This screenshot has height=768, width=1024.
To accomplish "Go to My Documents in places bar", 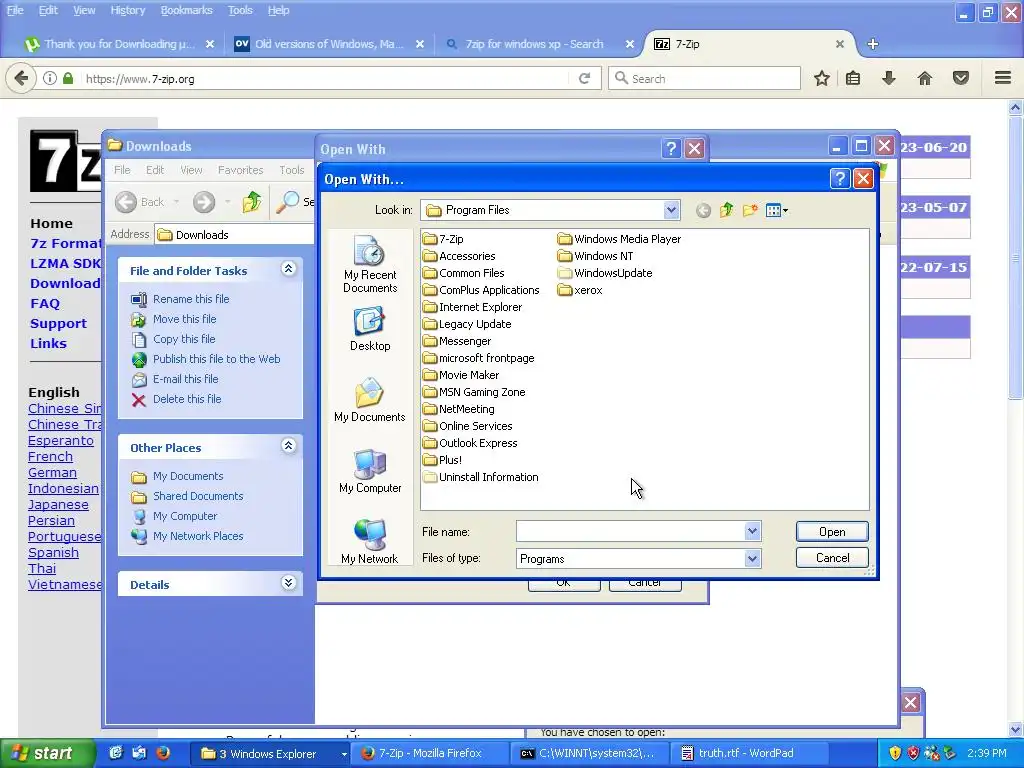I will coord(370,400).
